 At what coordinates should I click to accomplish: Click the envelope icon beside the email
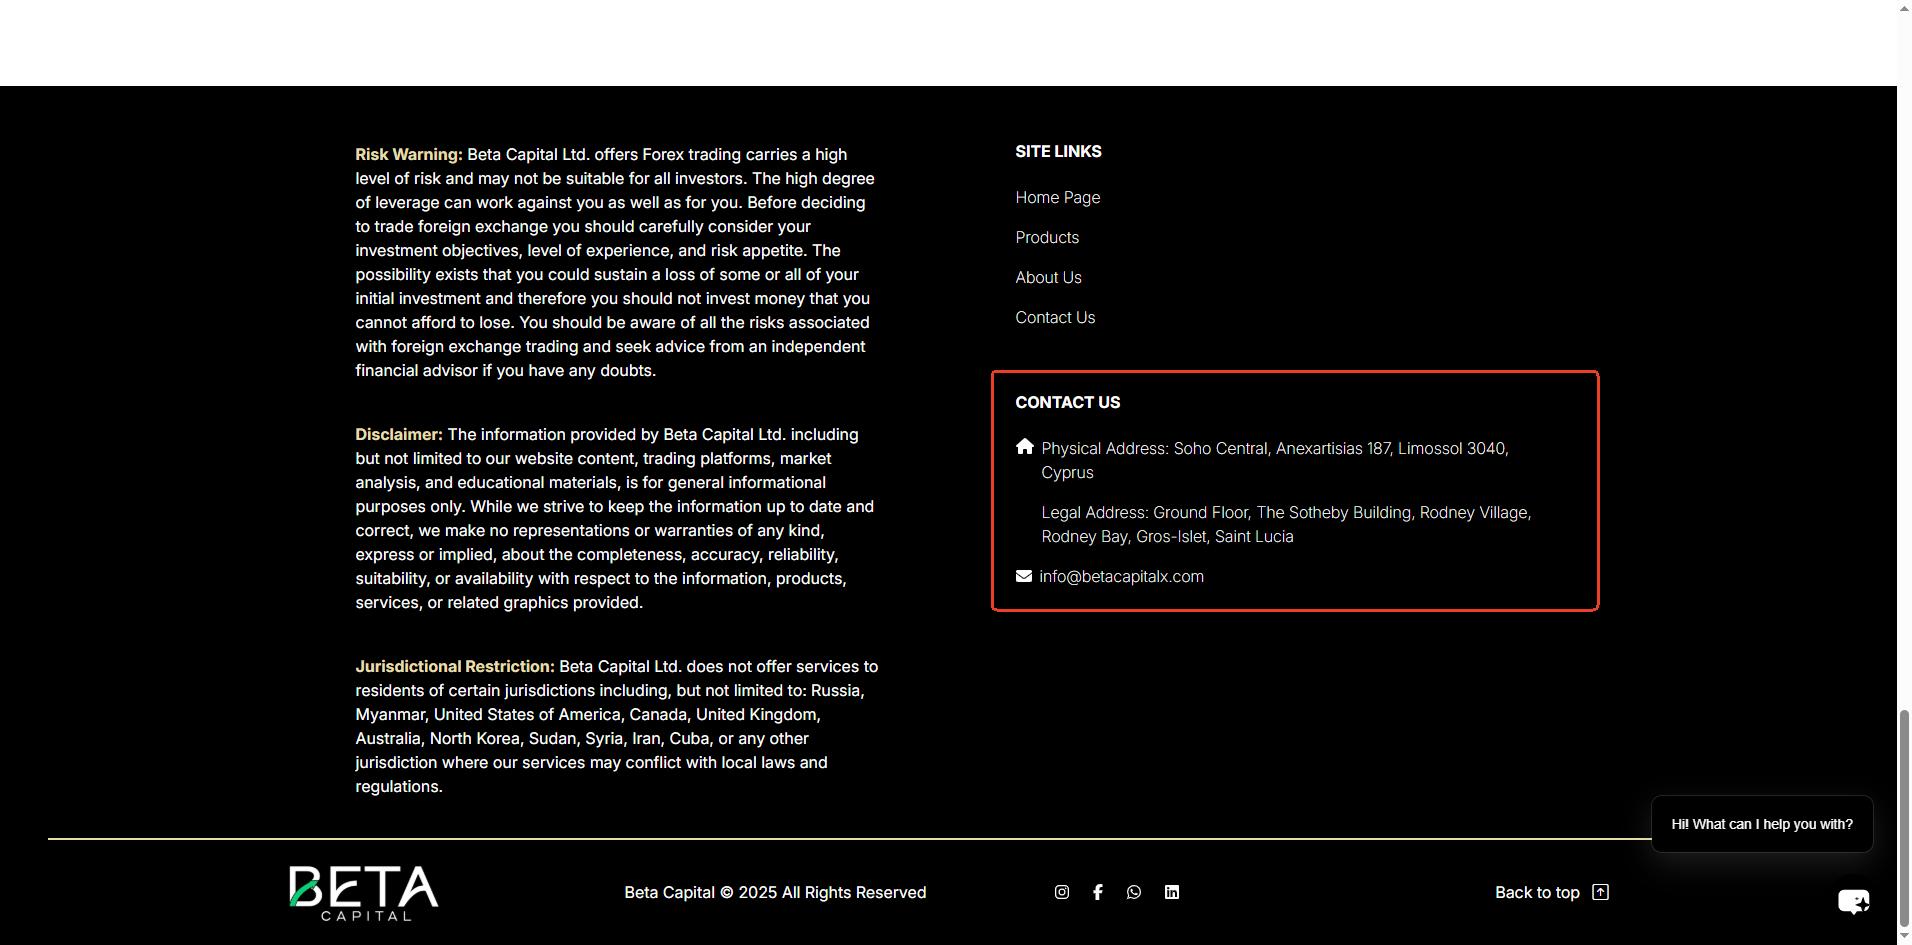click(x=1024, y=576)
